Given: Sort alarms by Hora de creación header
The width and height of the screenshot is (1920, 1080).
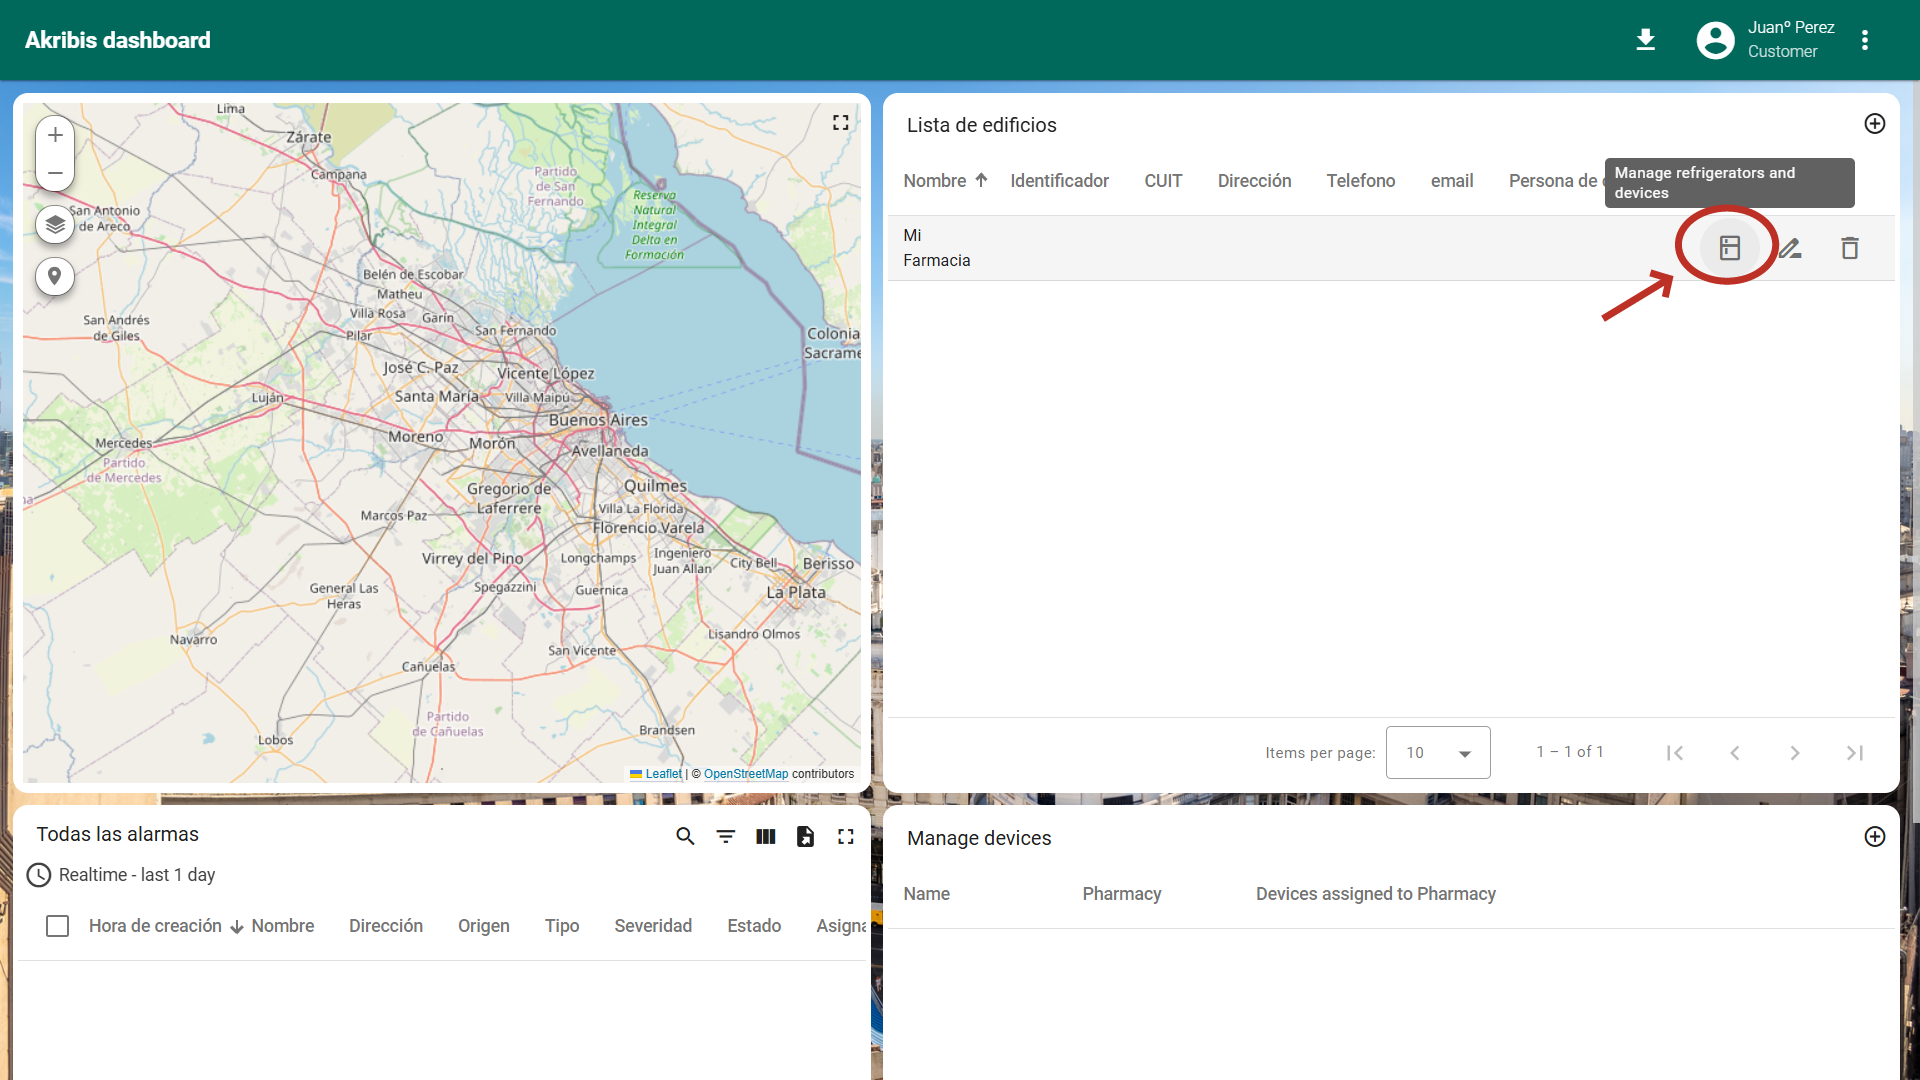Looking at the screenshot, I should pos(155,926).
